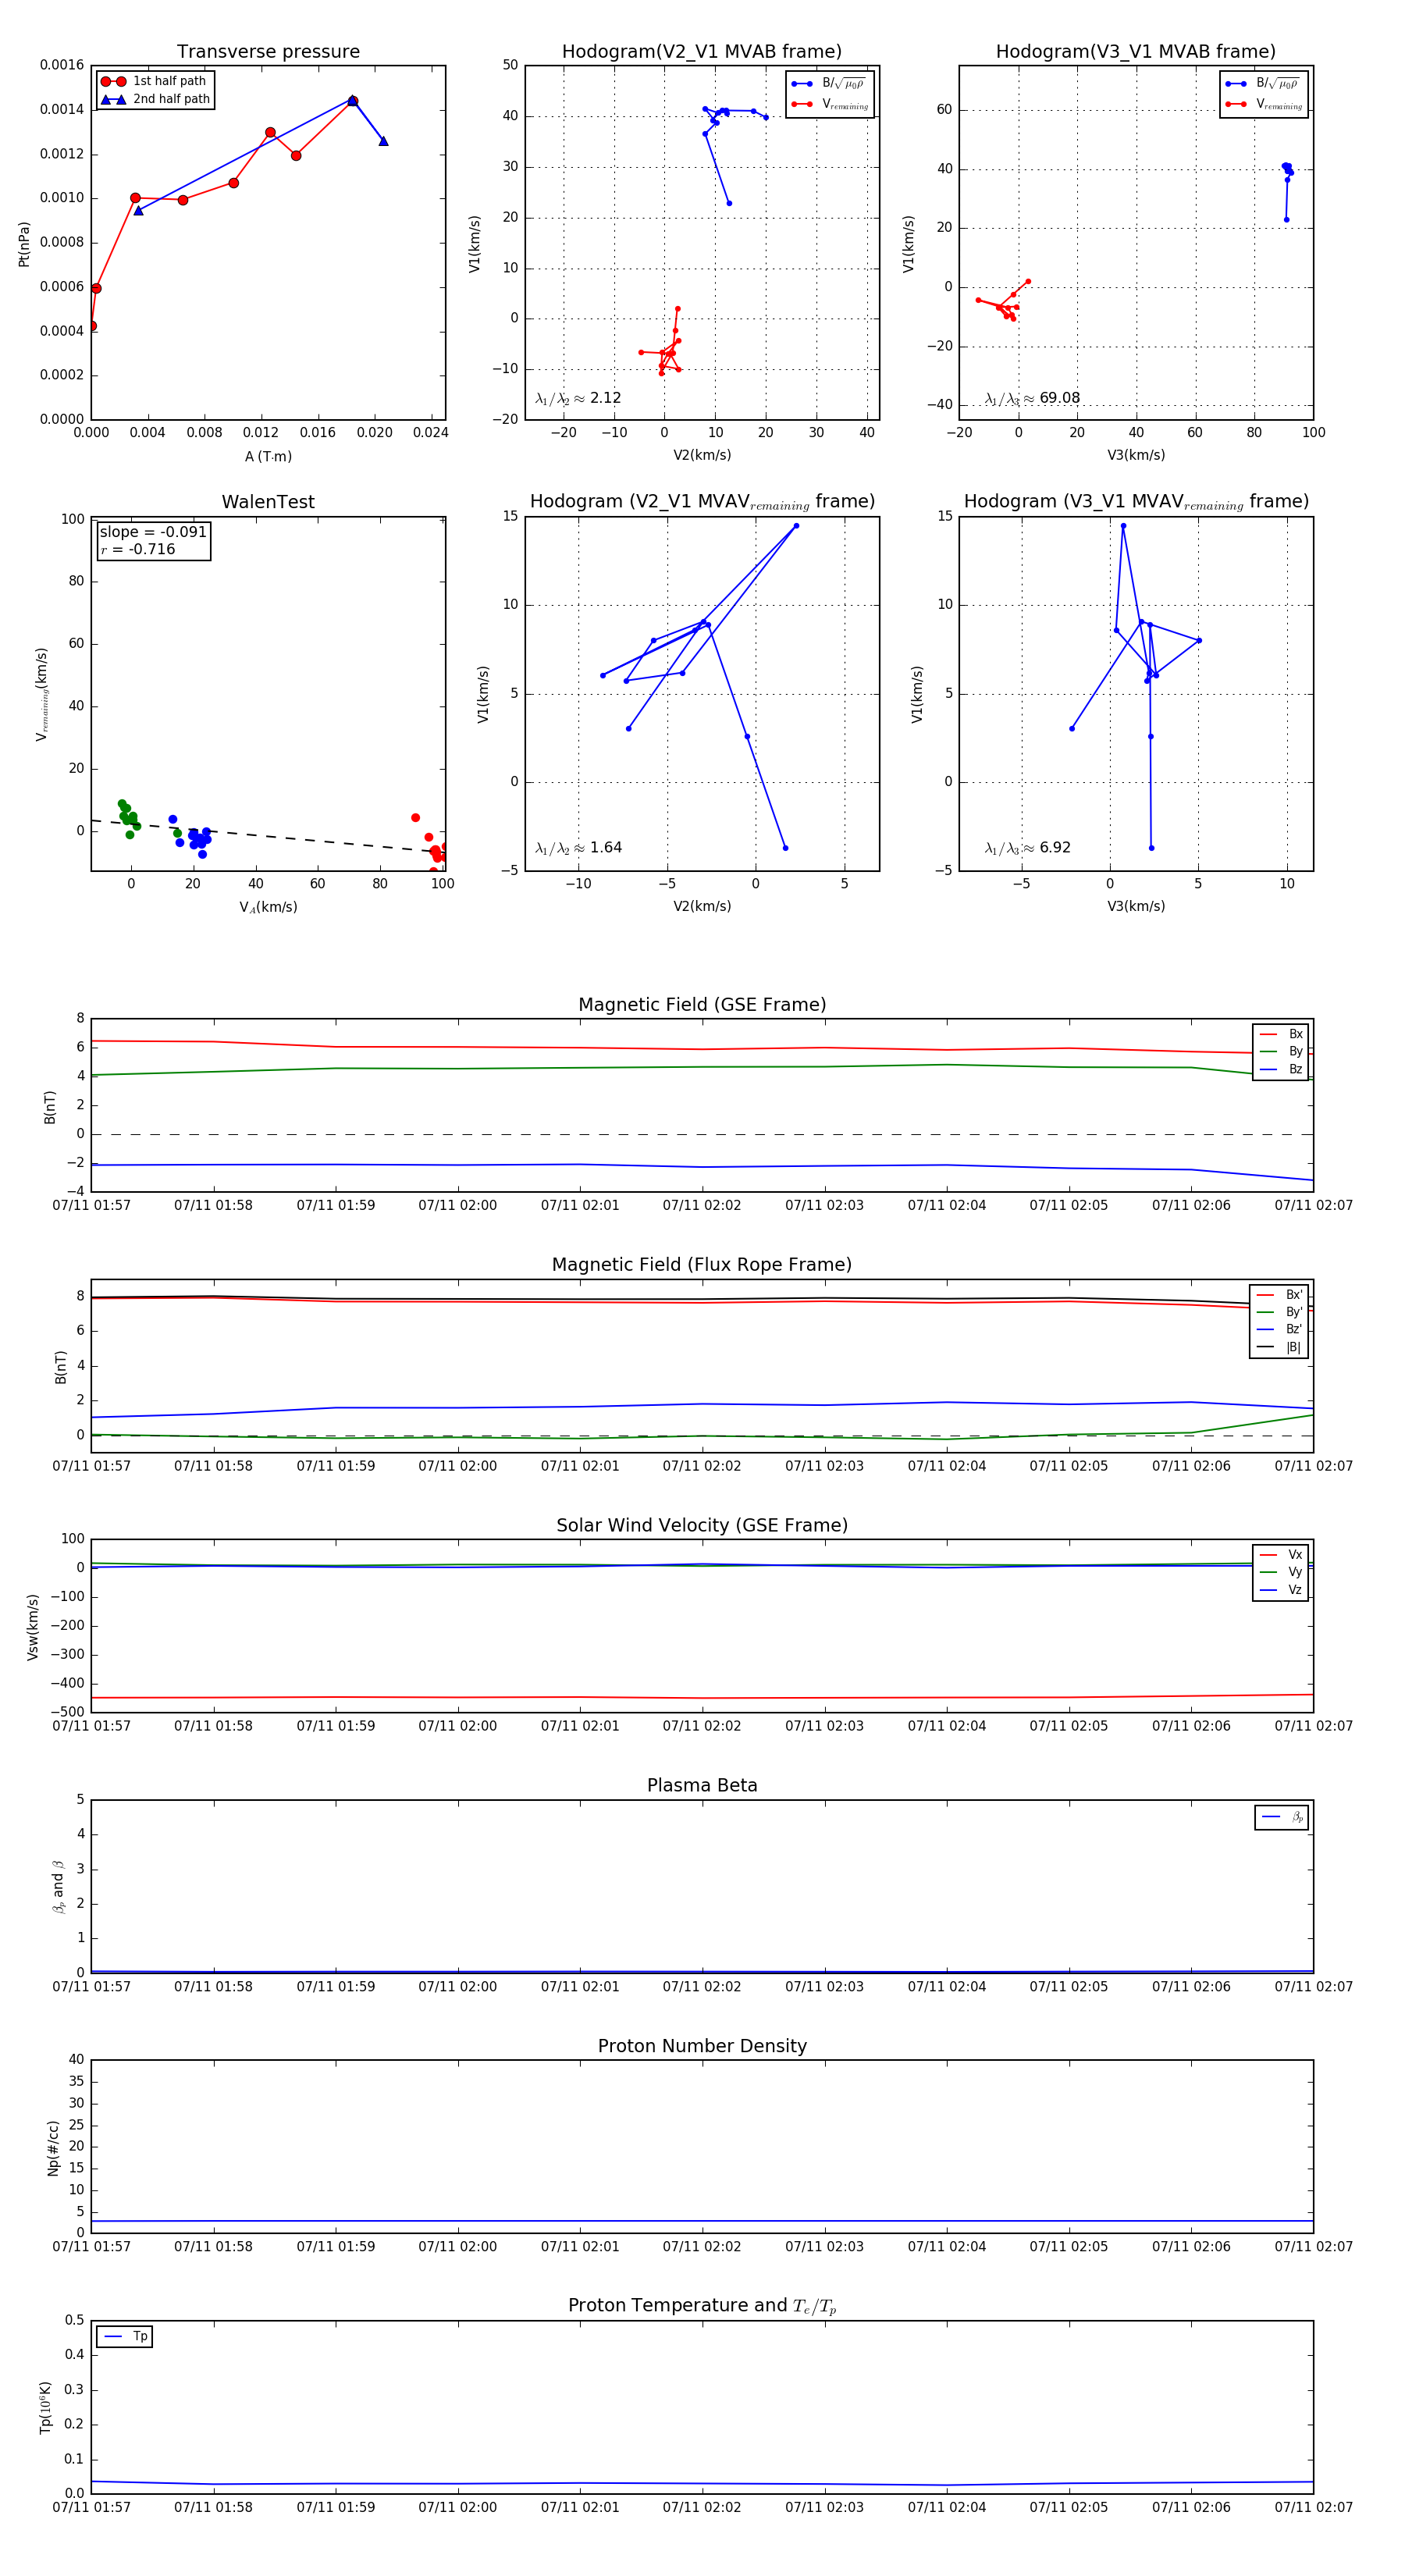1405x2576 pixels.
Task: Click the "Plasma Beta" plot title
Action: tap(702, 1786)
